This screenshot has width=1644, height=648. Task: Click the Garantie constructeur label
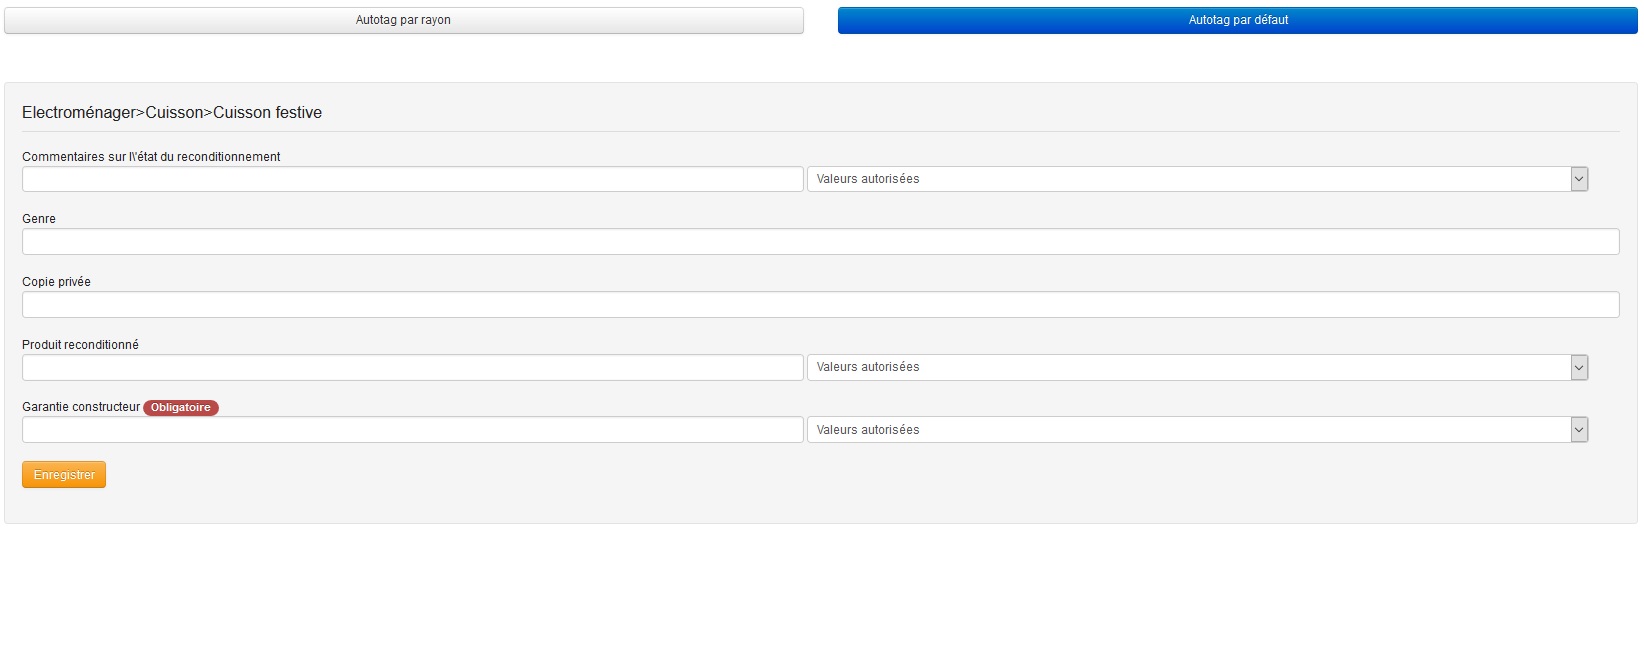coord(81,407)
